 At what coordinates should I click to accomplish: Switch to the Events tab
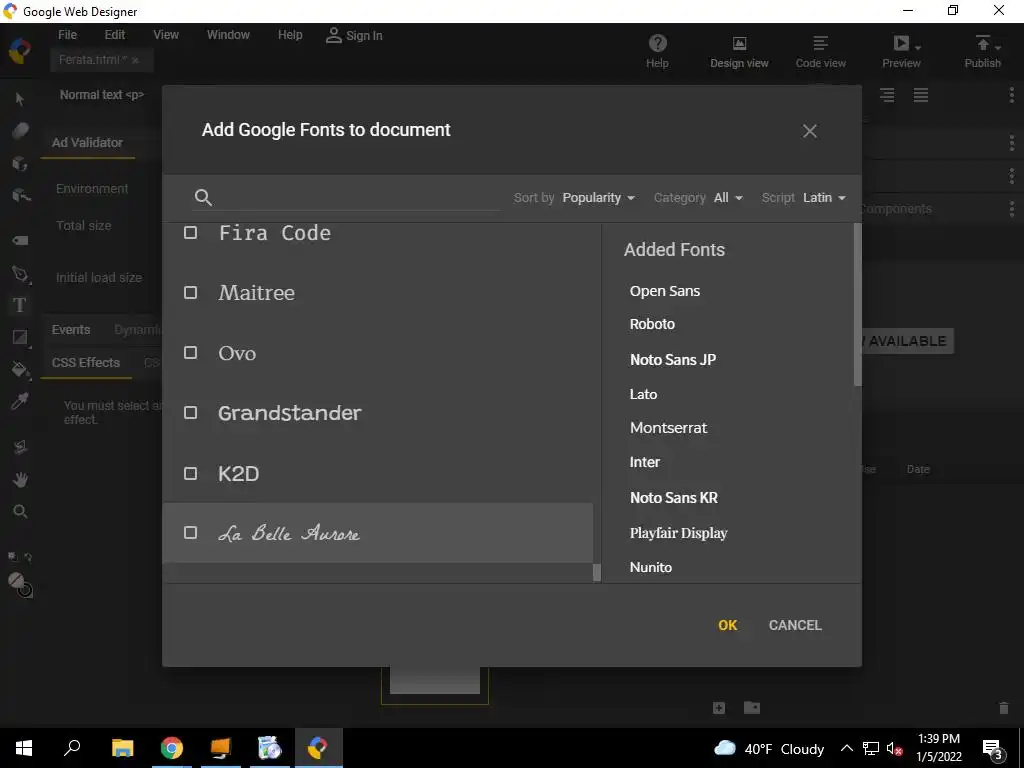pos(71,330)
